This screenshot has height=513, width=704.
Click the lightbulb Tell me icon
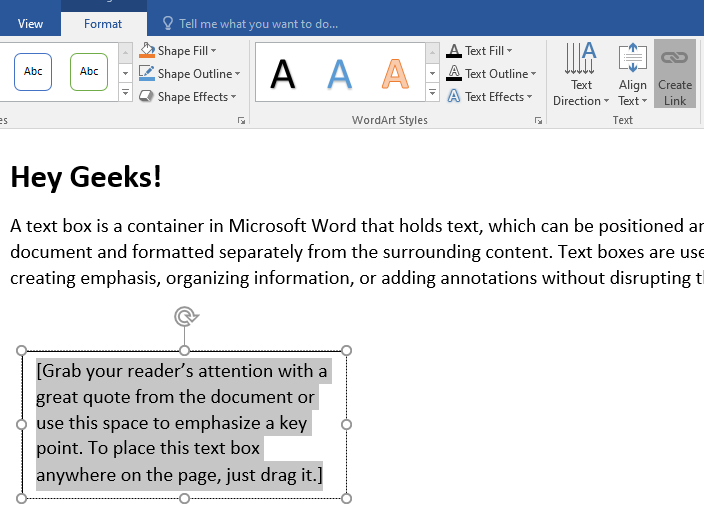click(167, 23)
